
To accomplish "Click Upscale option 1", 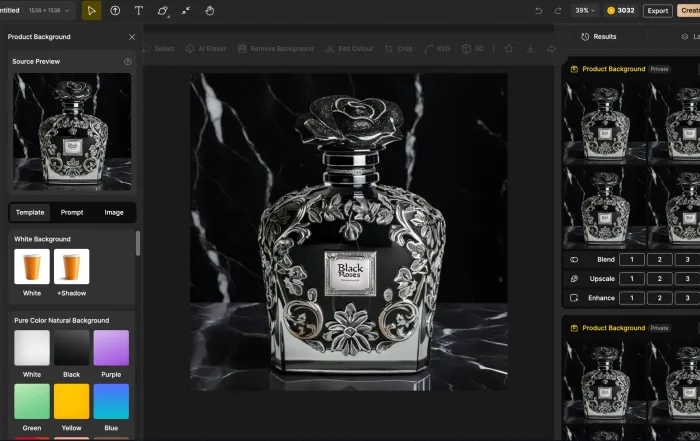I will click(632, 279).
